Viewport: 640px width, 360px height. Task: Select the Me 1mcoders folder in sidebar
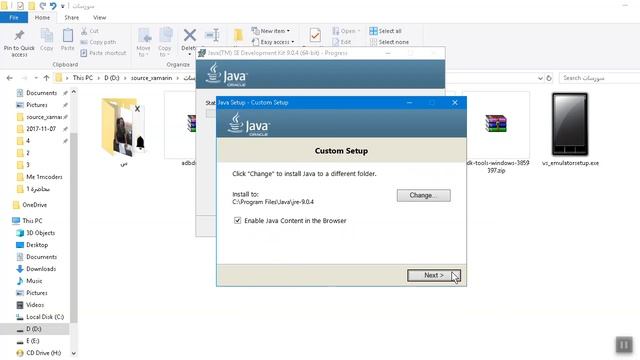pos(44,177)
